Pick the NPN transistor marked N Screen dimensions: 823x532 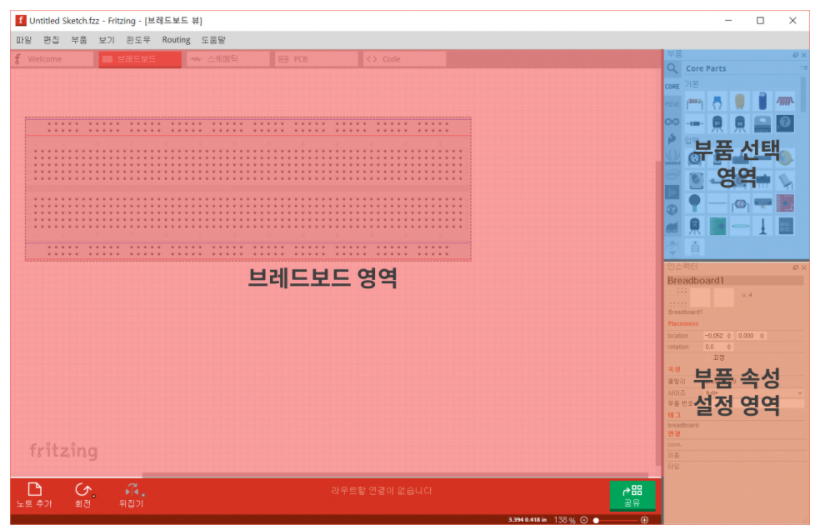point(740,124)
